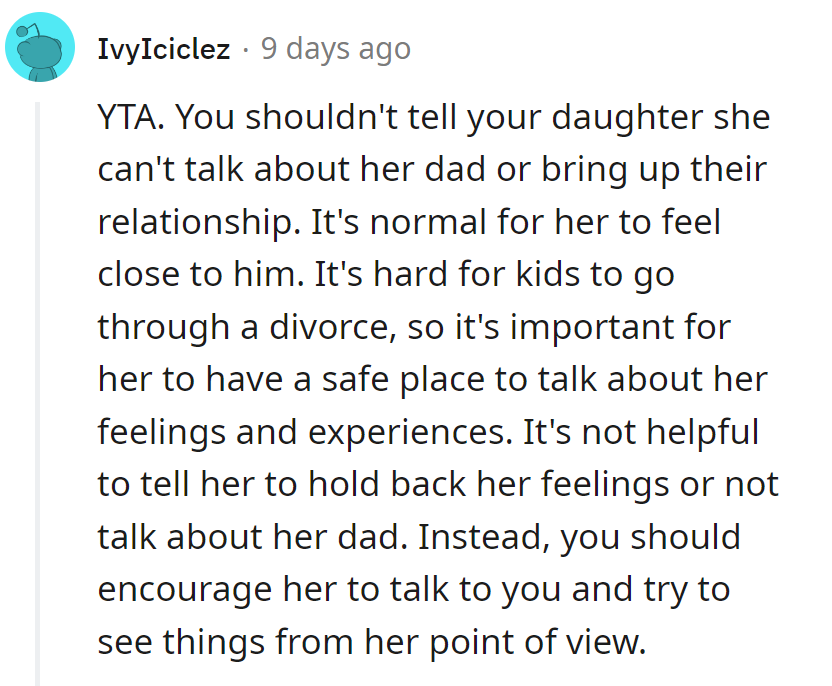Click the word 'helpful' in the comment
The image size is (832, 686).
pyautogui.click(x=702, y=432)
